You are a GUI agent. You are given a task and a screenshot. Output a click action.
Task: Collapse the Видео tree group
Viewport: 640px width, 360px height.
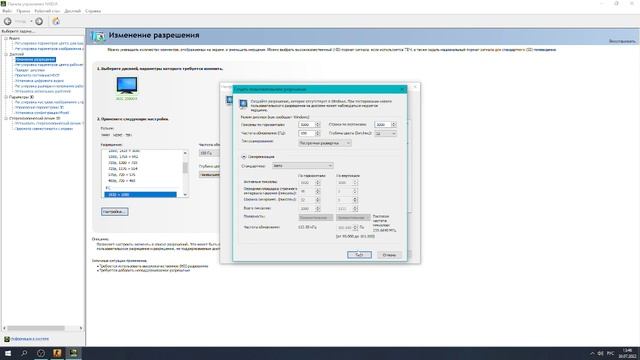[x=6, y=38]
